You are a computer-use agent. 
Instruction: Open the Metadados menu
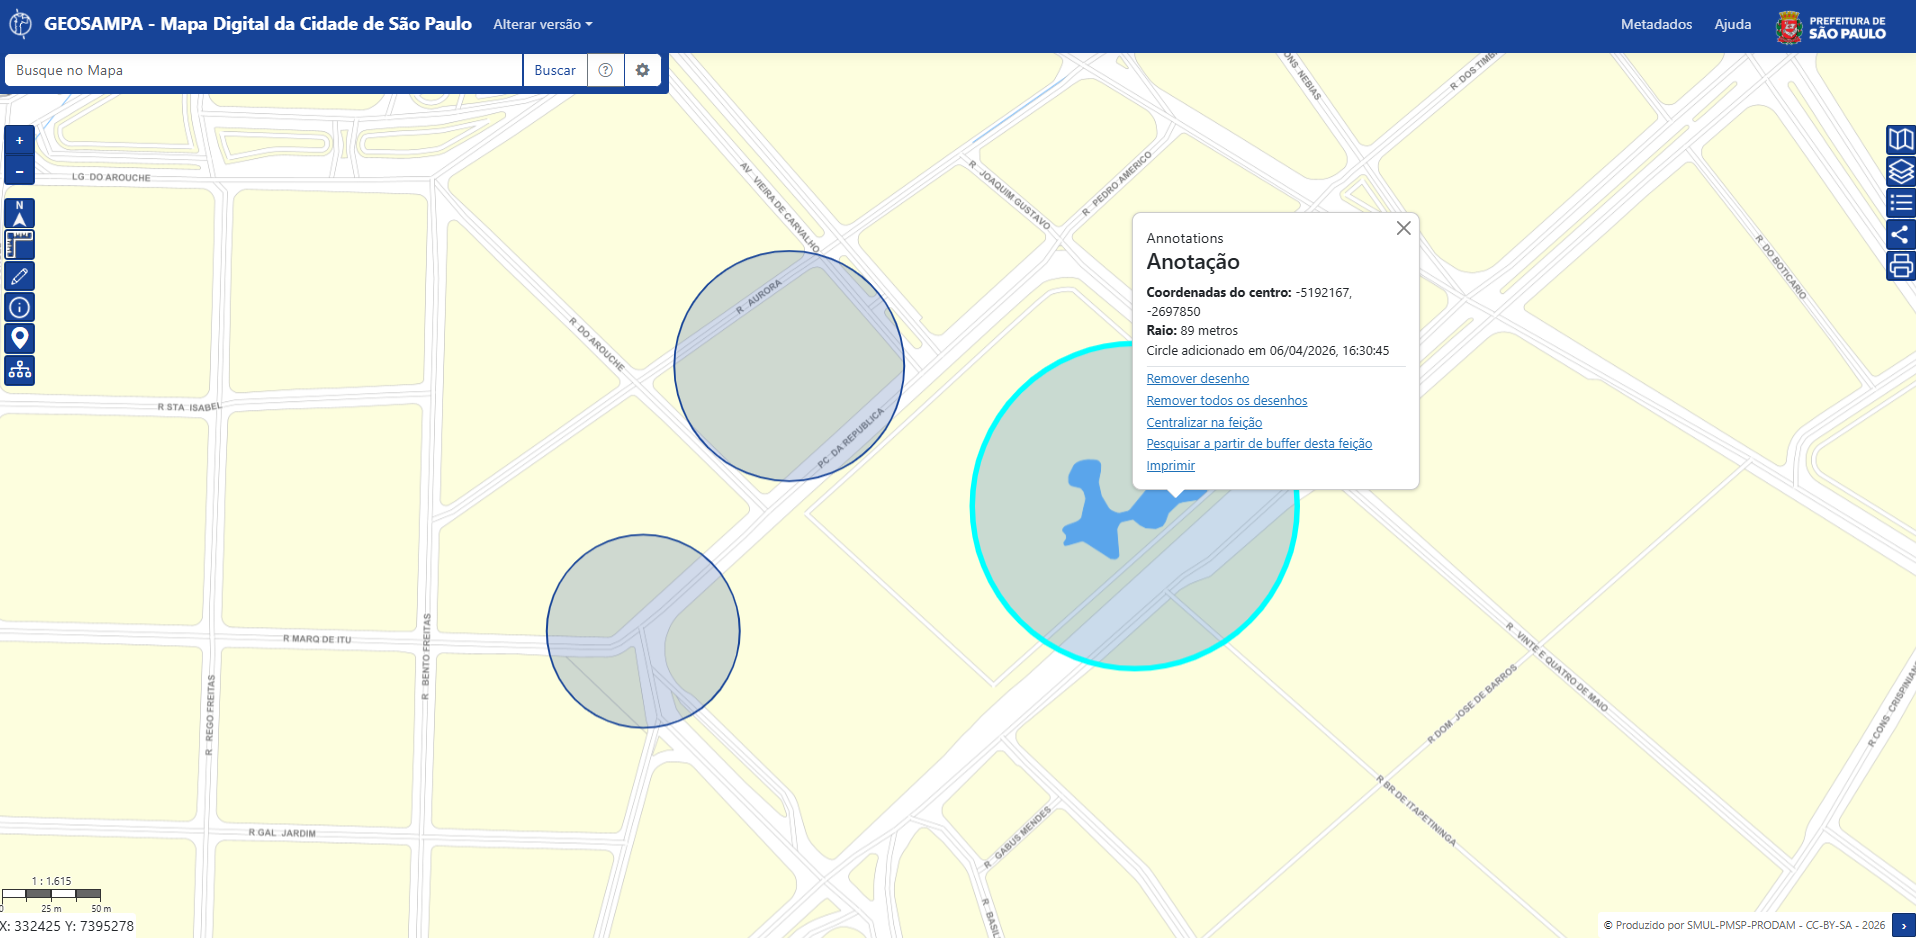pos(1656,24)
